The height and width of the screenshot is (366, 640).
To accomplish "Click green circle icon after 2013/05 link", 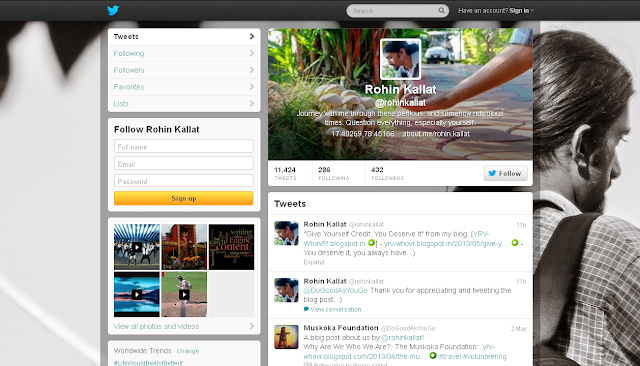I will (515, 243).
